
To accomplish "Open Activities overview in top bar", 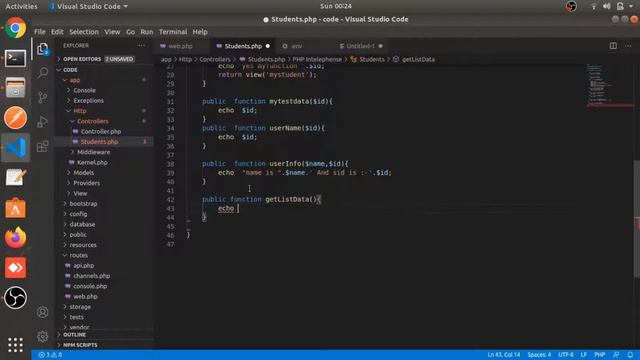I will point(21,7).
